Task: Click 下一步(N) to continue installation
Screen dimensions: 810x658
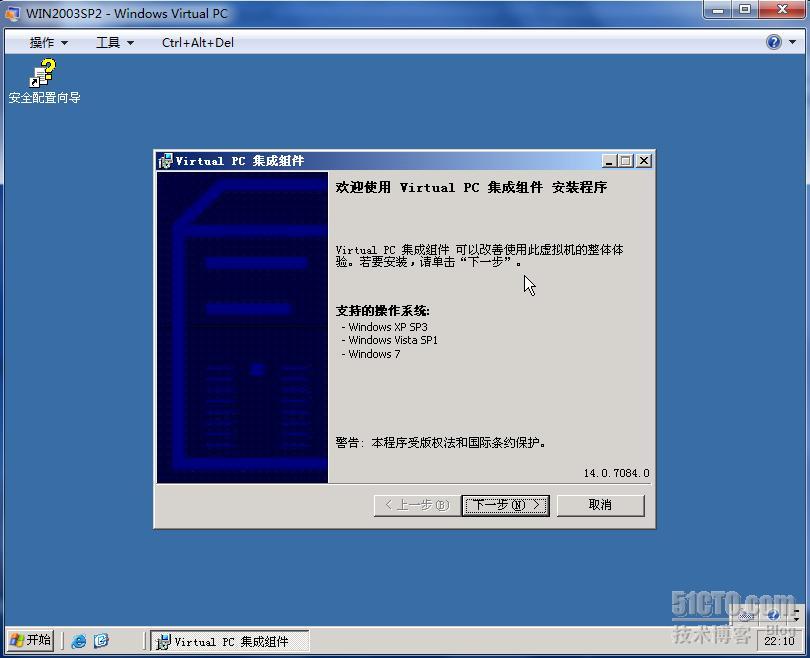Action: pyautogui.click(x=505, y=505)
